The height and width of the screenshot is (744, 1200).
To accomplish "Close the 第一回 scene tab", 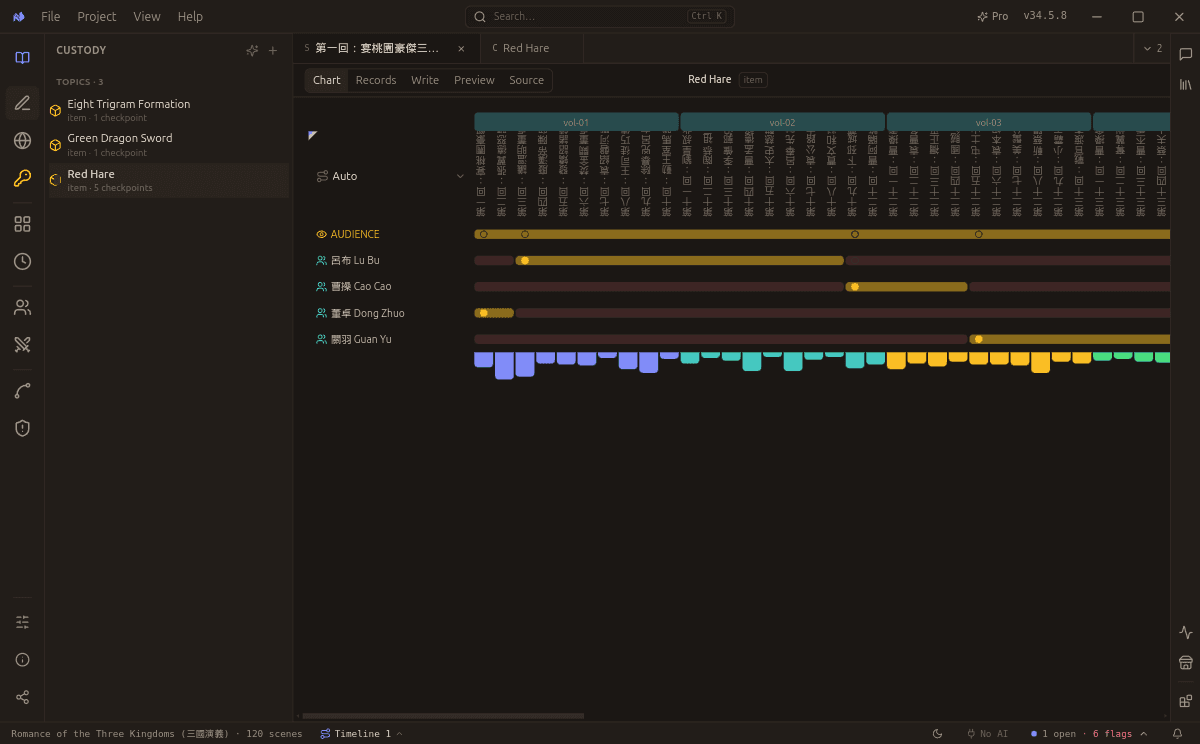I will click(461, 48).
